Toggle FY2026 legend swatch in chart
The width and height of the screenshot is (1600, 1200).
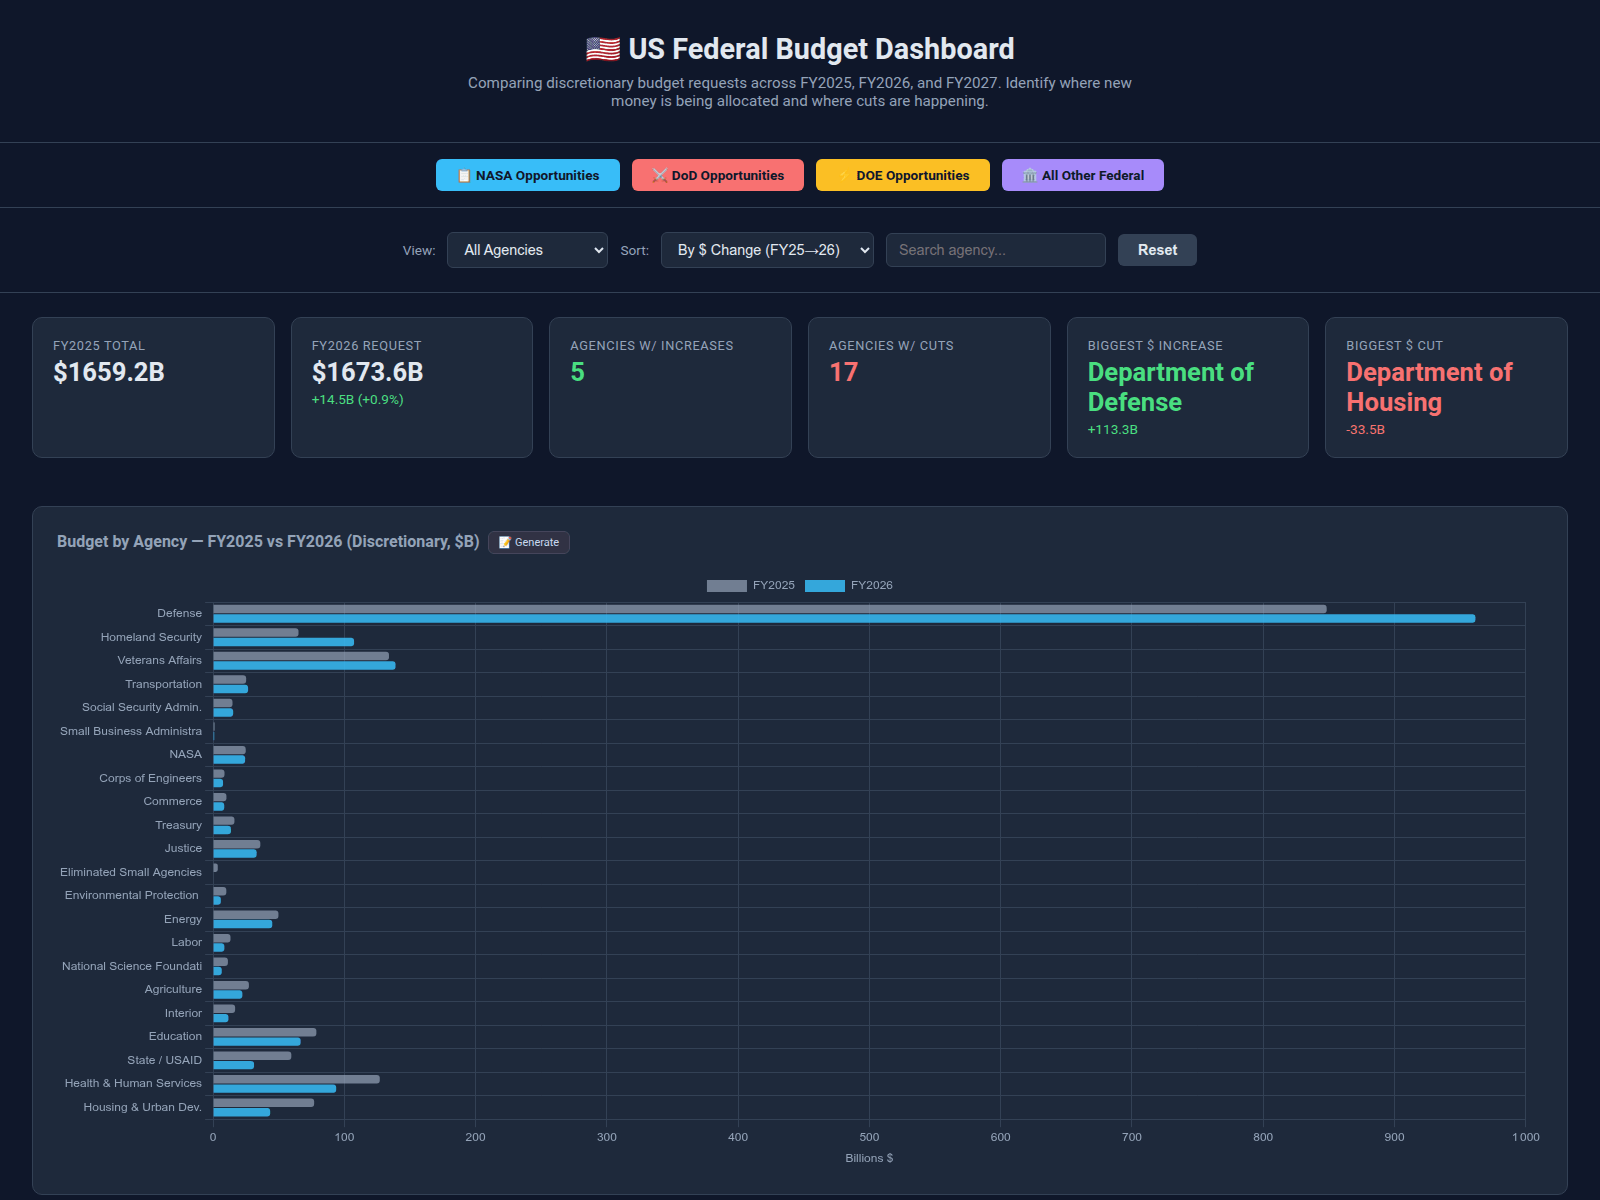(x=825, y=586)
